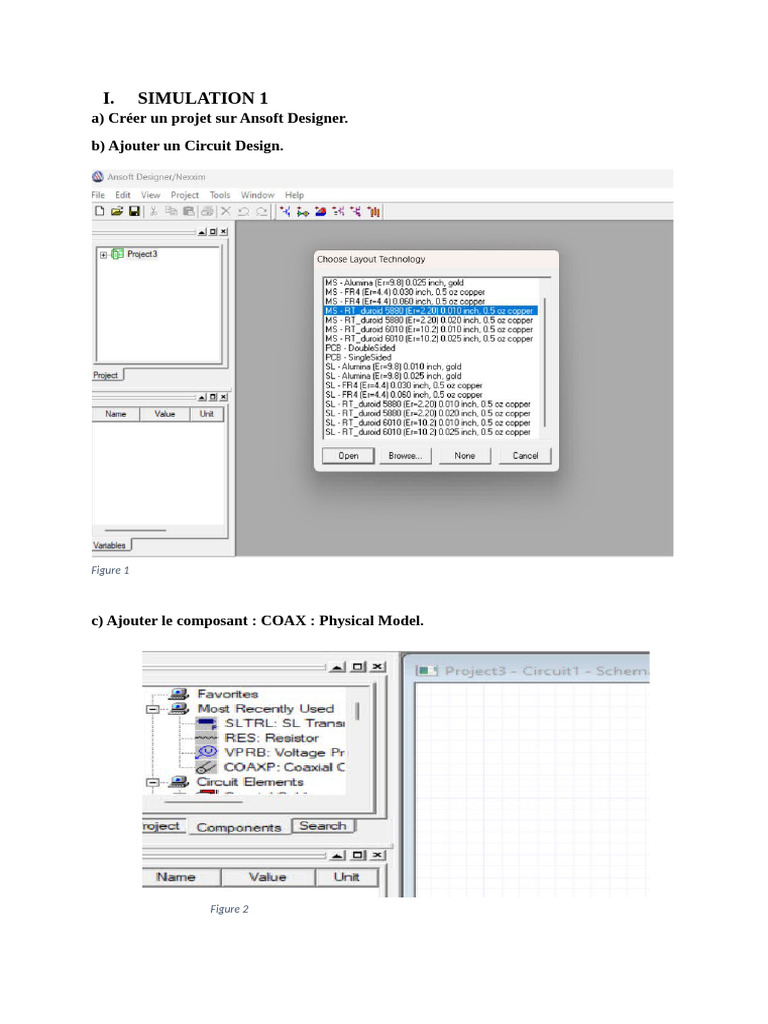Click the Paste clipboard toolbar icon
Viewport: 768px width, 1024px height.
(x=189, y=211)
